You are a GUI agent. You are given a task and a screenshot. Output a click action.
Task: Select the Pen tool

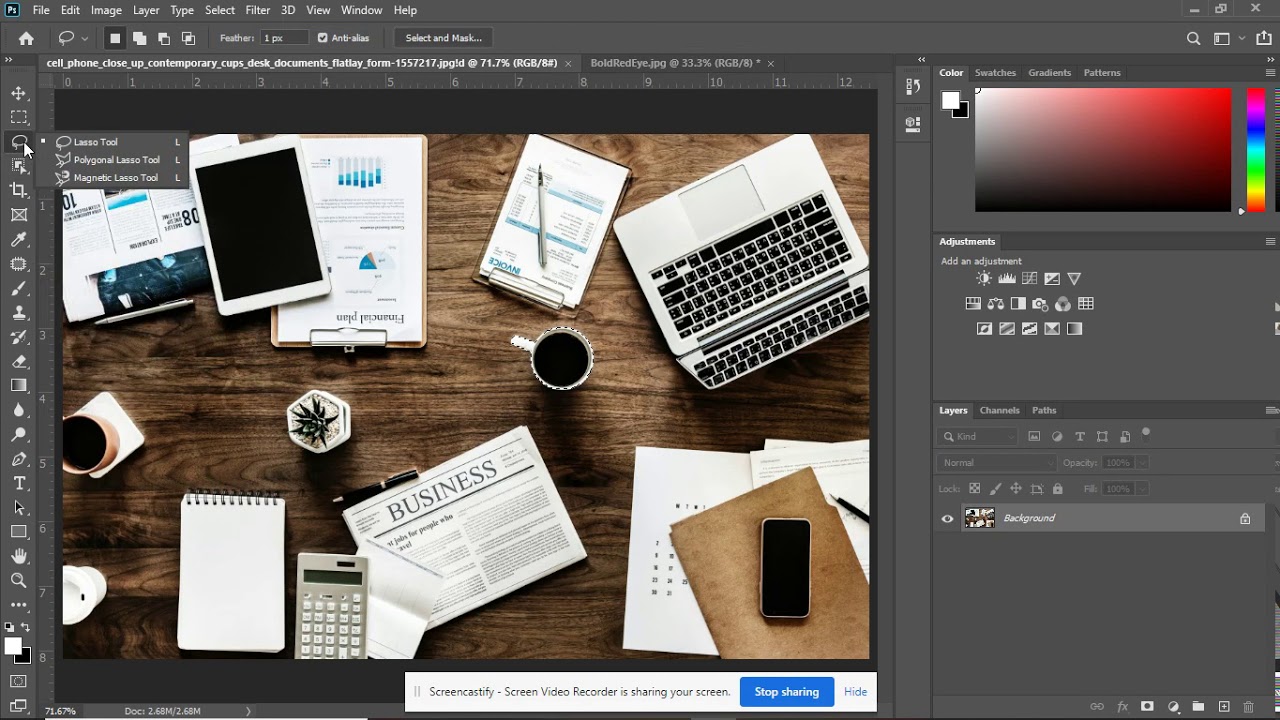(19, 459)
